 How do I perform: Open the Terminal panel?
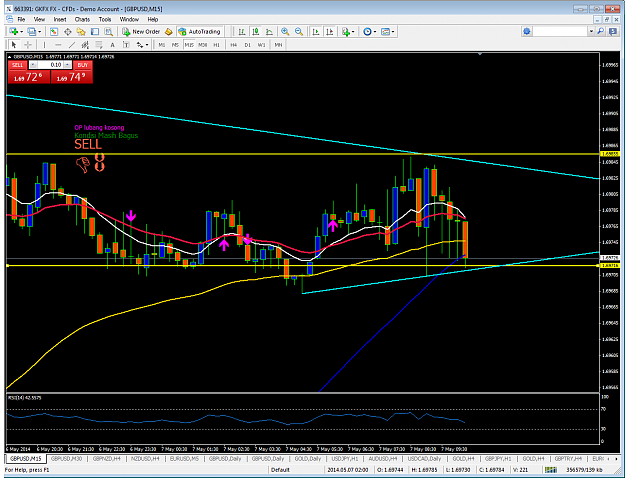pyautogui.click(x=95, y=31)
